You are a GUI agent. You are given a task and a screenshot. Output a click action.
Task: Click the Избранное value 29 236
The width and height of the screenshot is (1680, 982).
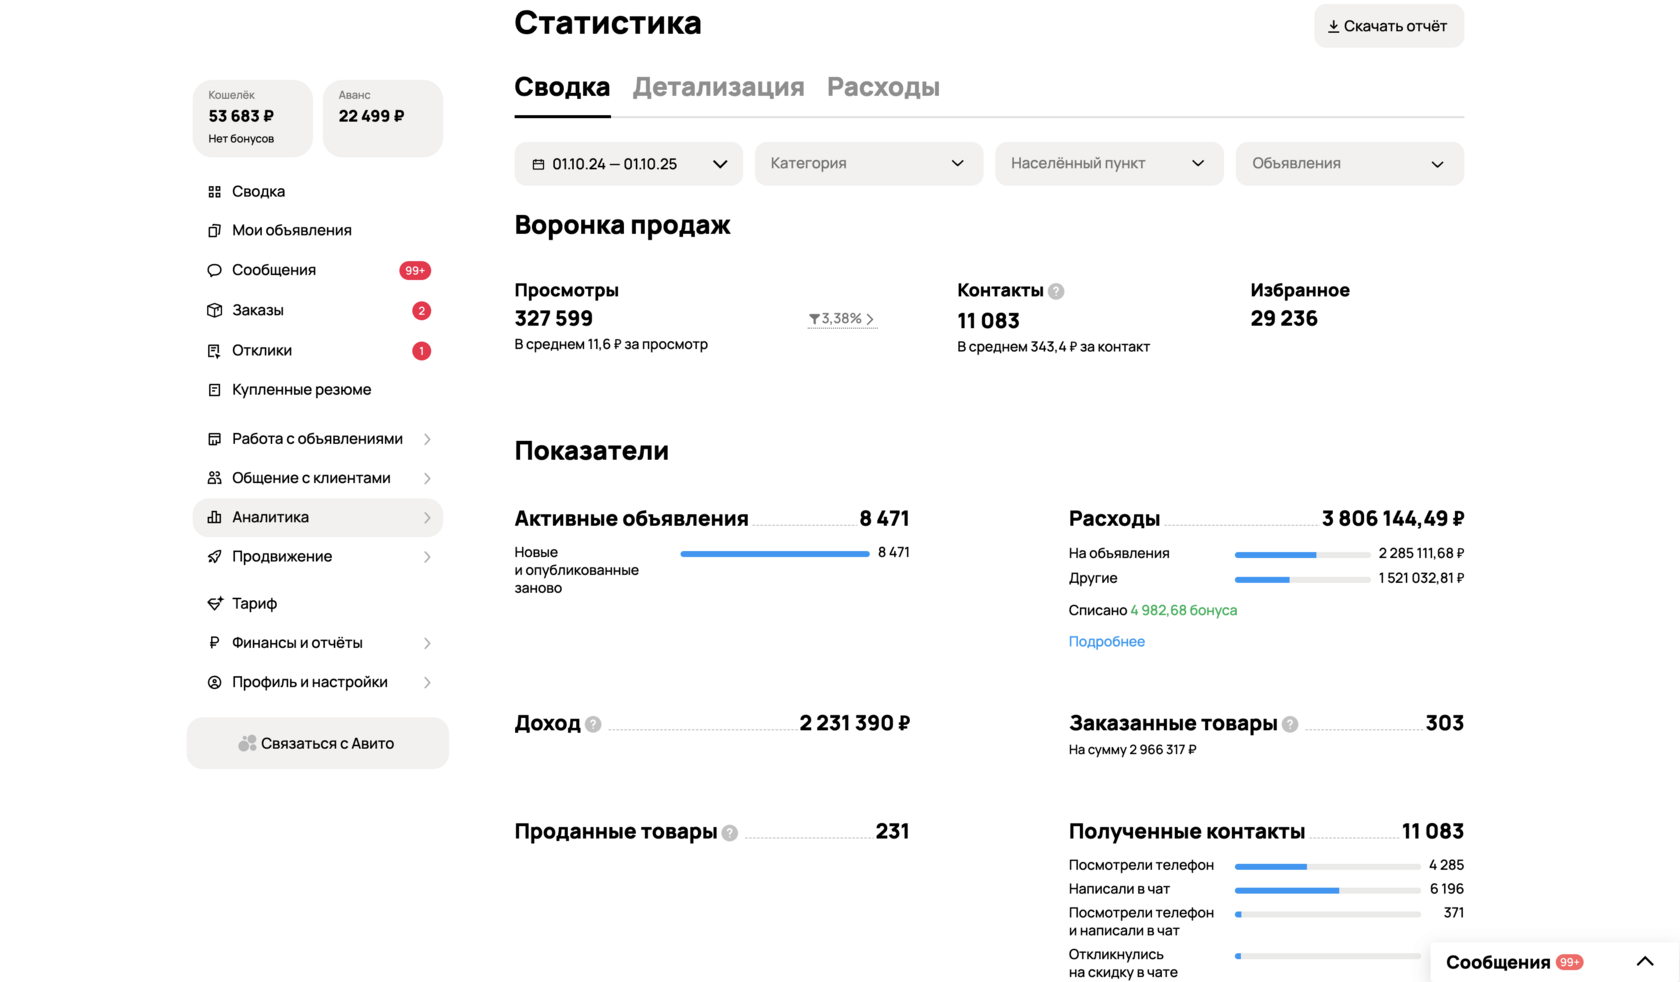[1284, 319]
